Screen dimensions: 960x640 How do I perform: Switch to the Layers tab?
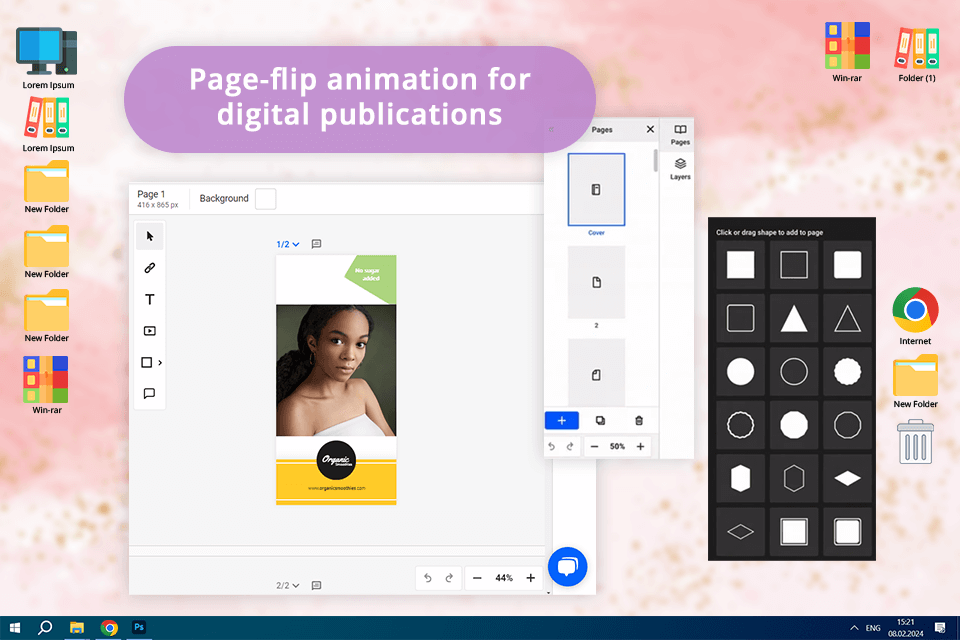pyautogui.click(x=680, y=169)
